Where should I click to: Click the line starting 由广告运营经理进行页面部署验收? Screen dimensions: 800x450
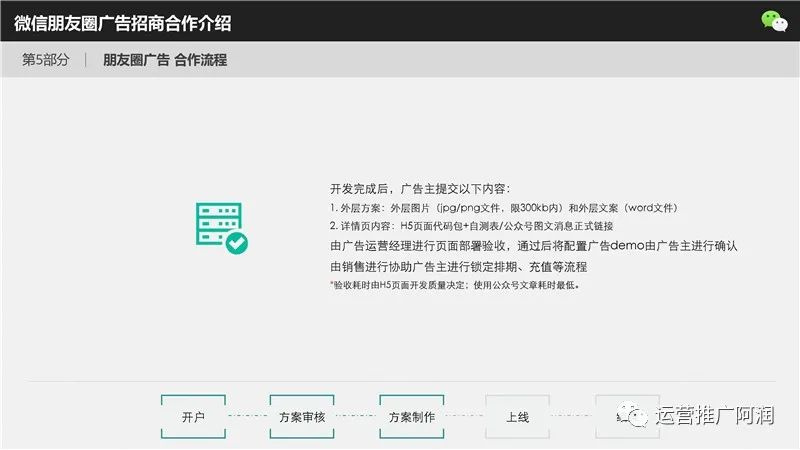click(534, 246)
